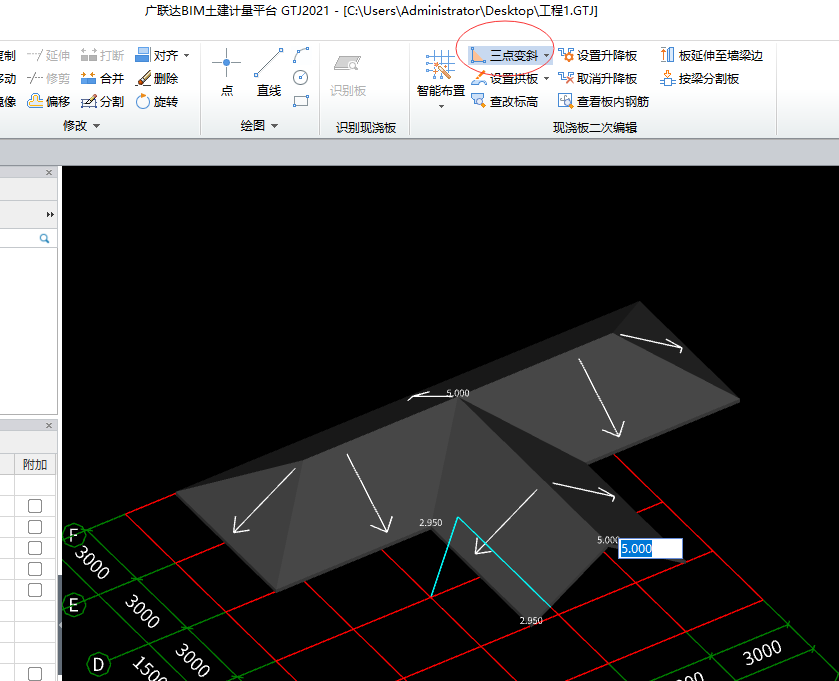Click axis bubble D
This screenshot has height=681, width=839.
click(x=98, y=664)
